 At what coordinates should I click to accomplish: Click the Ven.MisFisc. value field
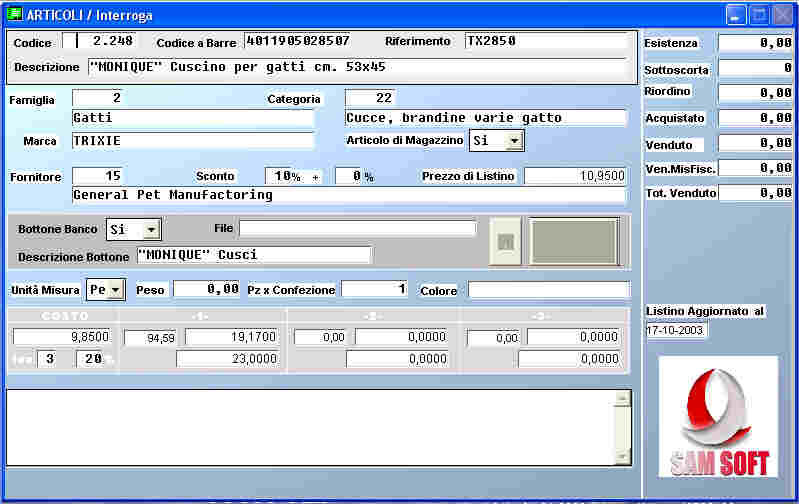755,168
